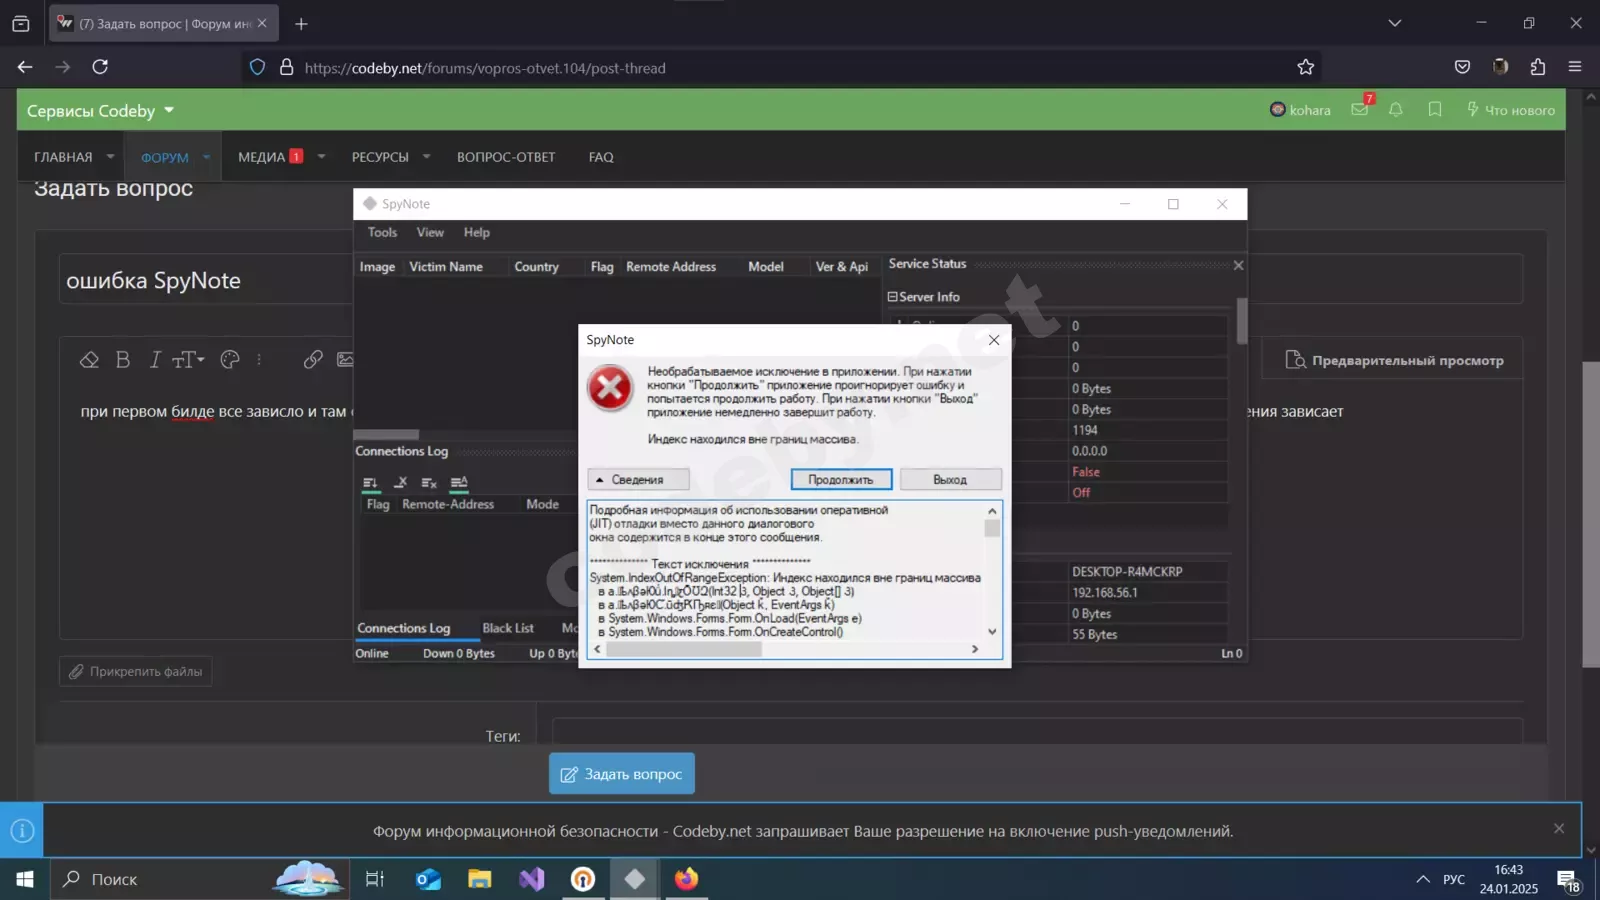Image resolution: width=1600 pixels, height=900 pixels.
Task: Click the ошибка SpyNote title field
Action: [200, 281]
